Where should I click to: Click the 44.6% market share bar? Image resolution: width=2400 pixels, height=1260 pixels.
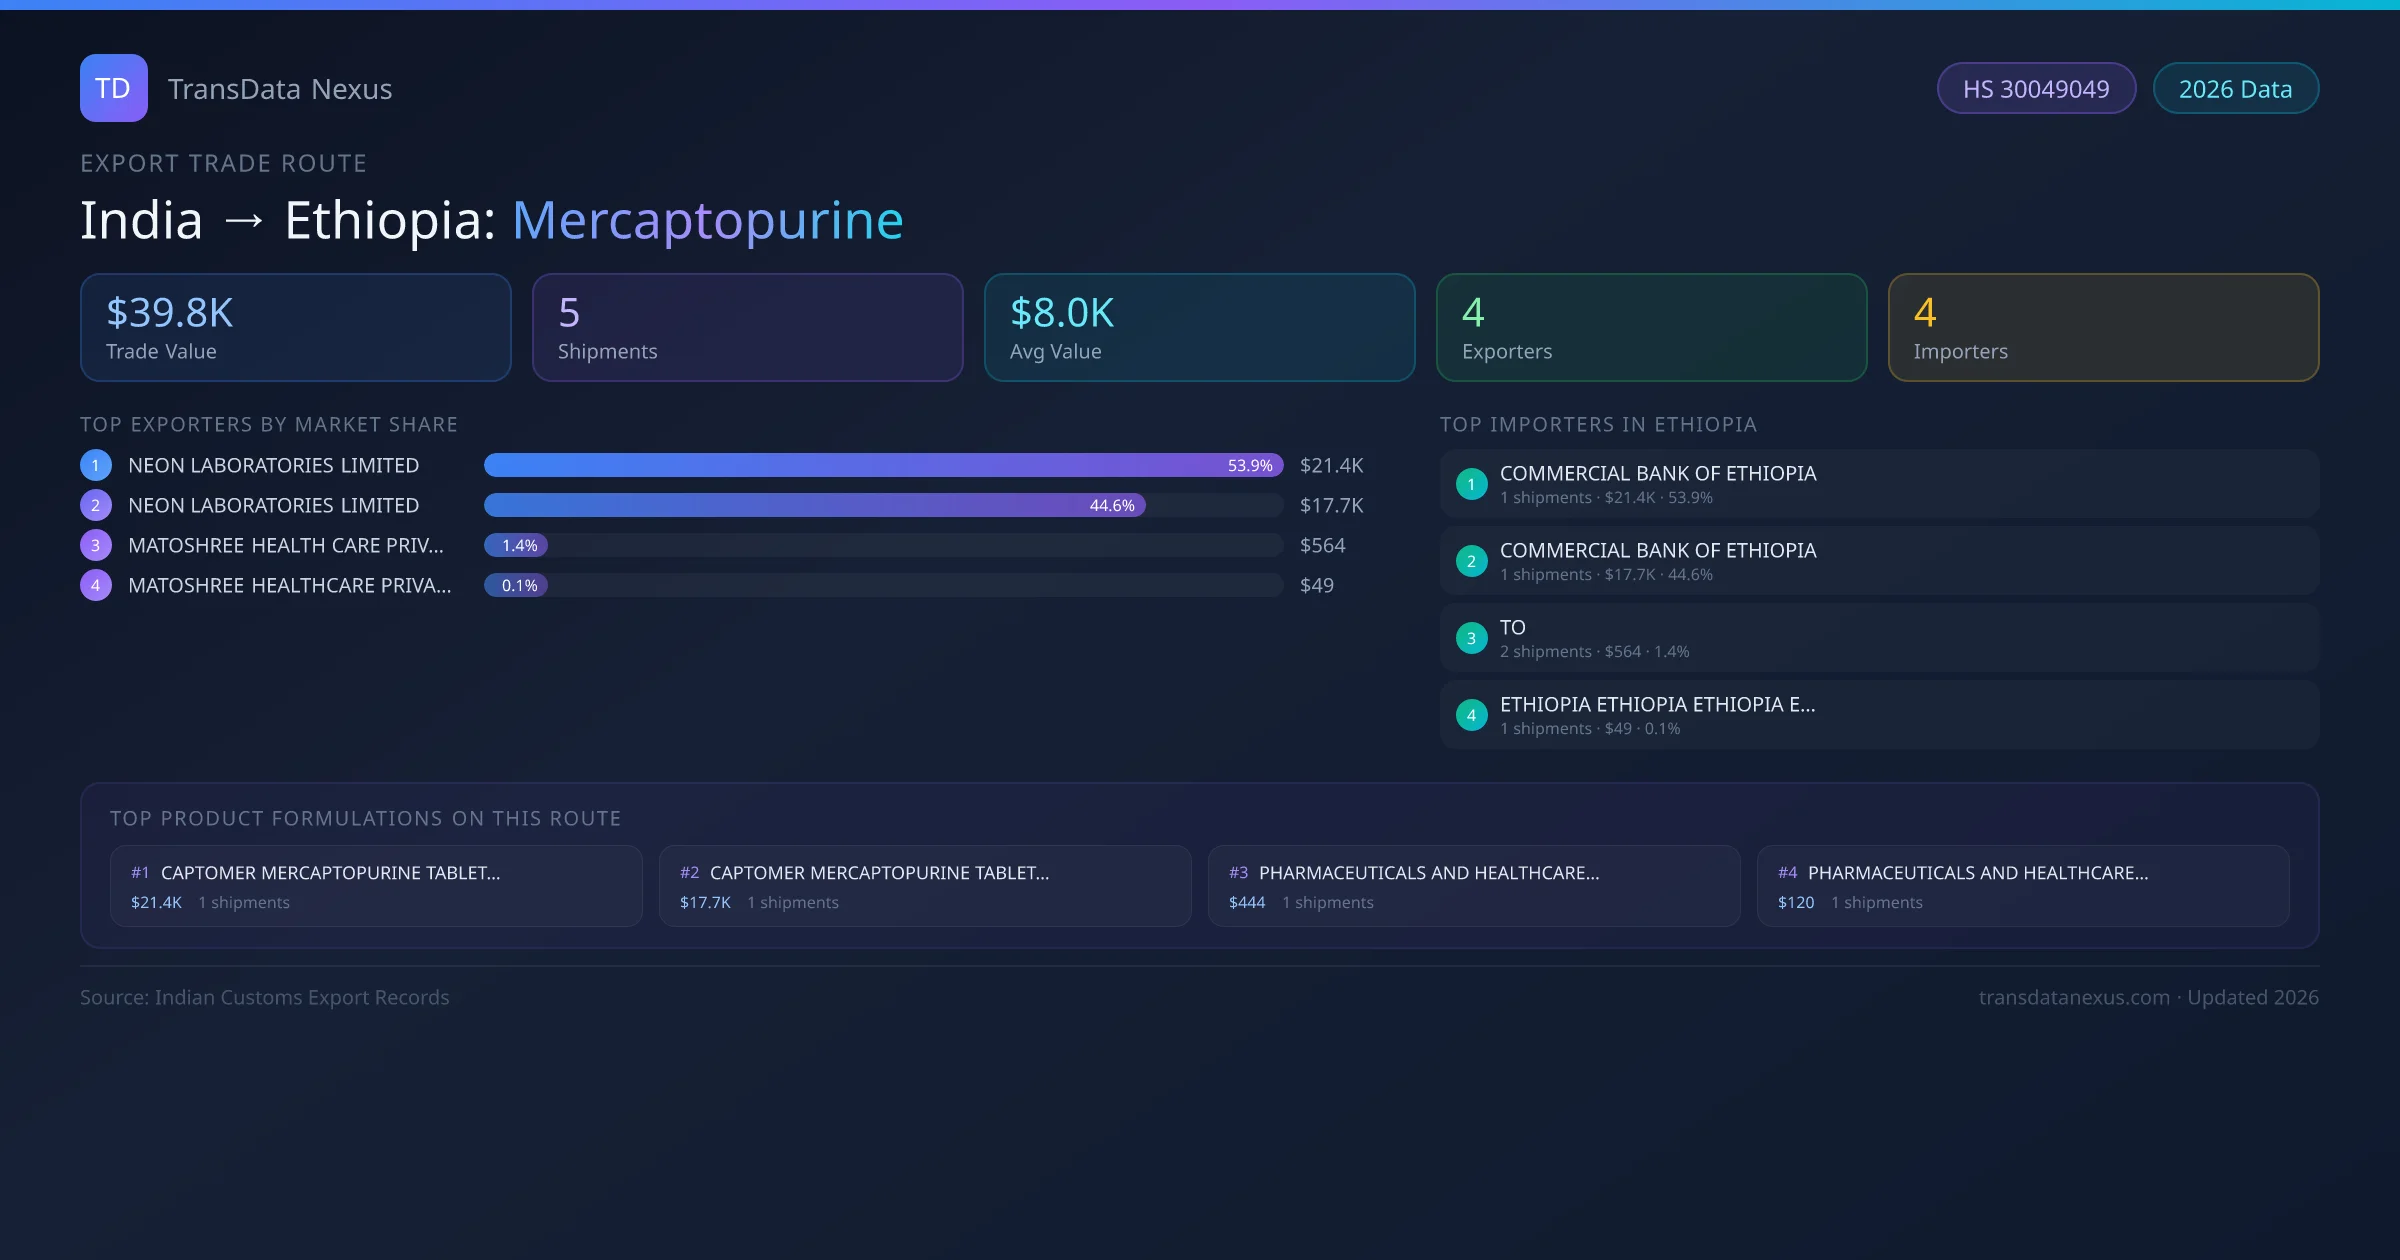(812, 505)
